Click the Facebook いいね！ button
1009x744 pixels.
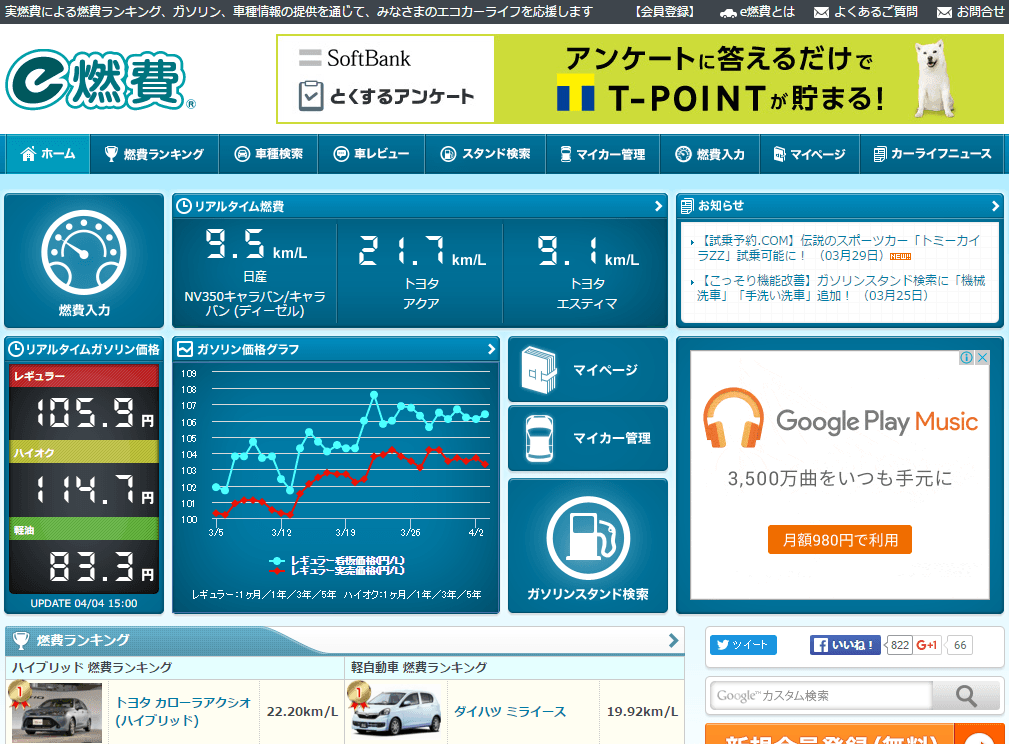(x=845, y=645)
